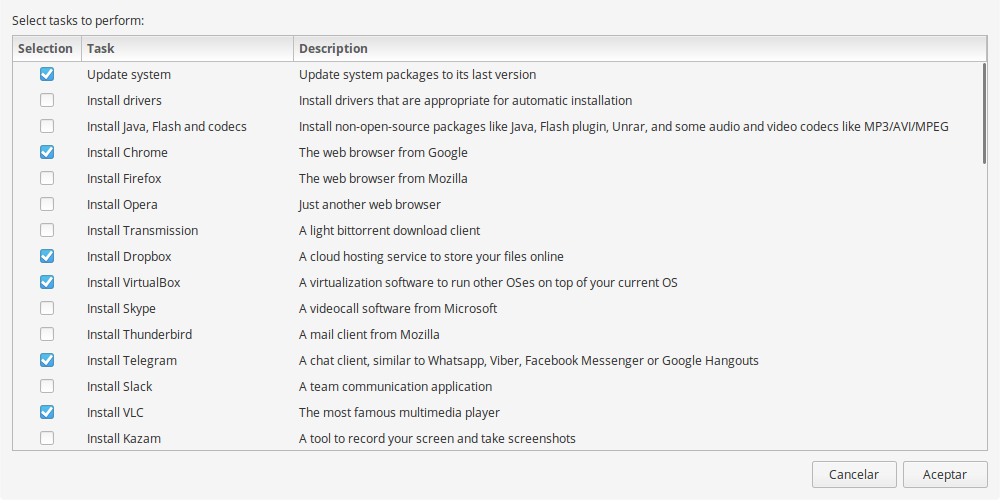Viewport: 1000px width, 500px height.
Task: Click 'Install drivers that are appropriate' description
Action: pos(466,101)
